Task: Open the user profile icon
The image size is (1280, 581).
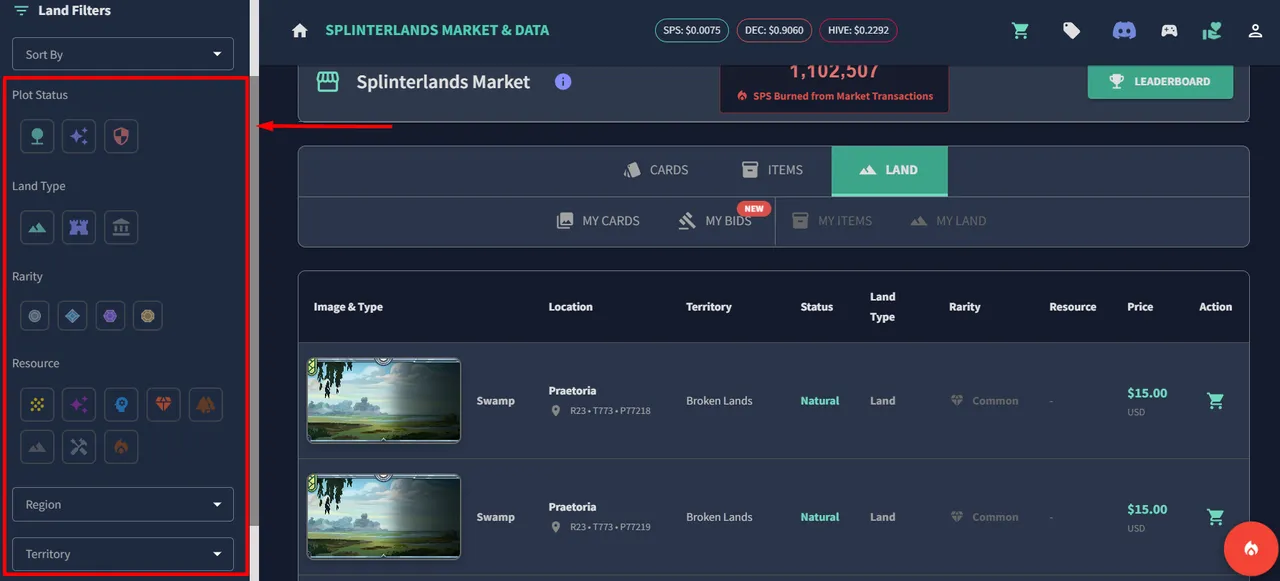Action: [1255, 31]
